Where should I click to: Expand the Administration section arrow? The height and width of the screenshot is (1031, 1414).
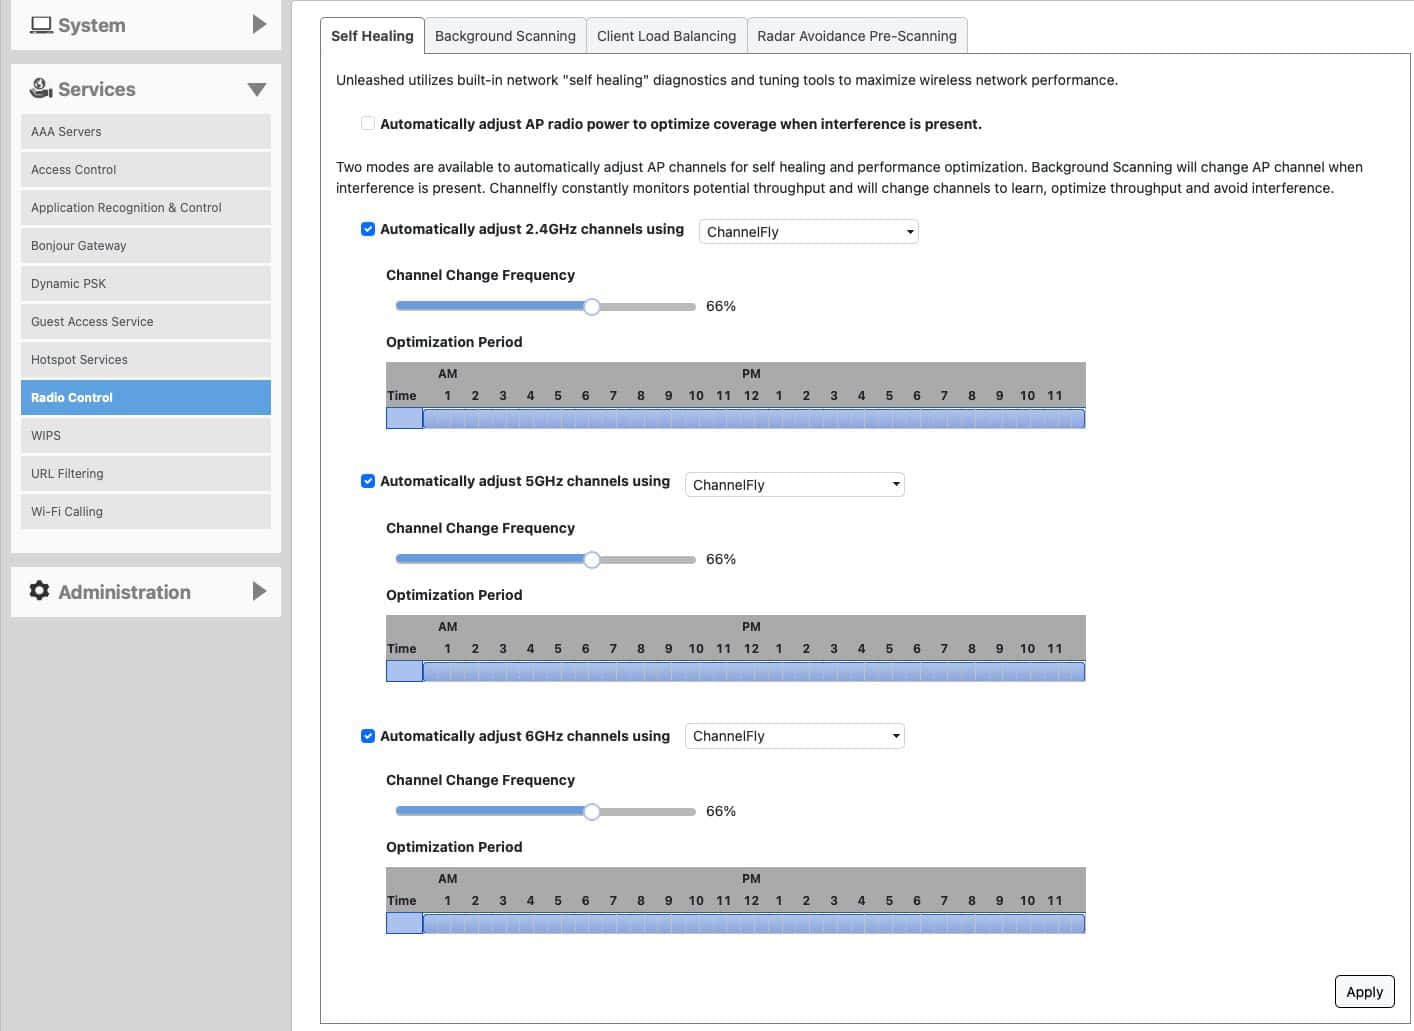(x=259, y=591)
